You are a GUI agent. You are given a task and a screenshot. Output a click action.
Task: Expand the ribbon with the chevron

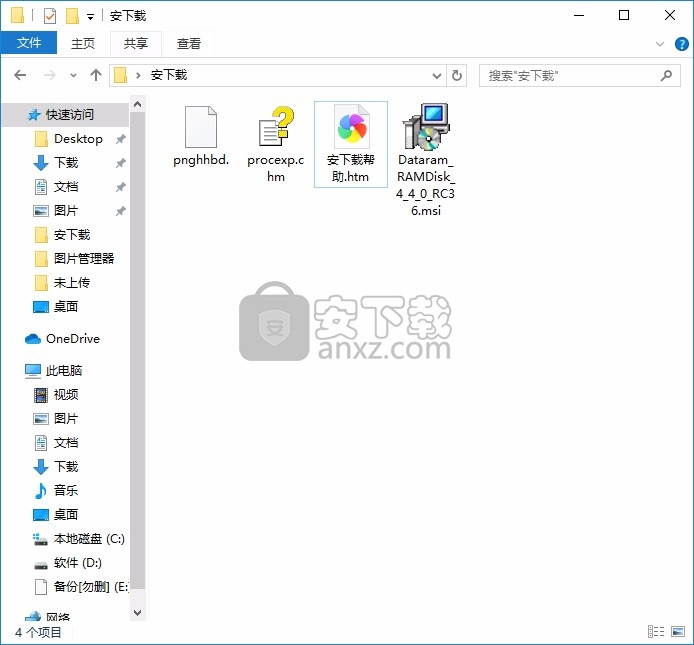pyautogui.click(x=659, y=44)
